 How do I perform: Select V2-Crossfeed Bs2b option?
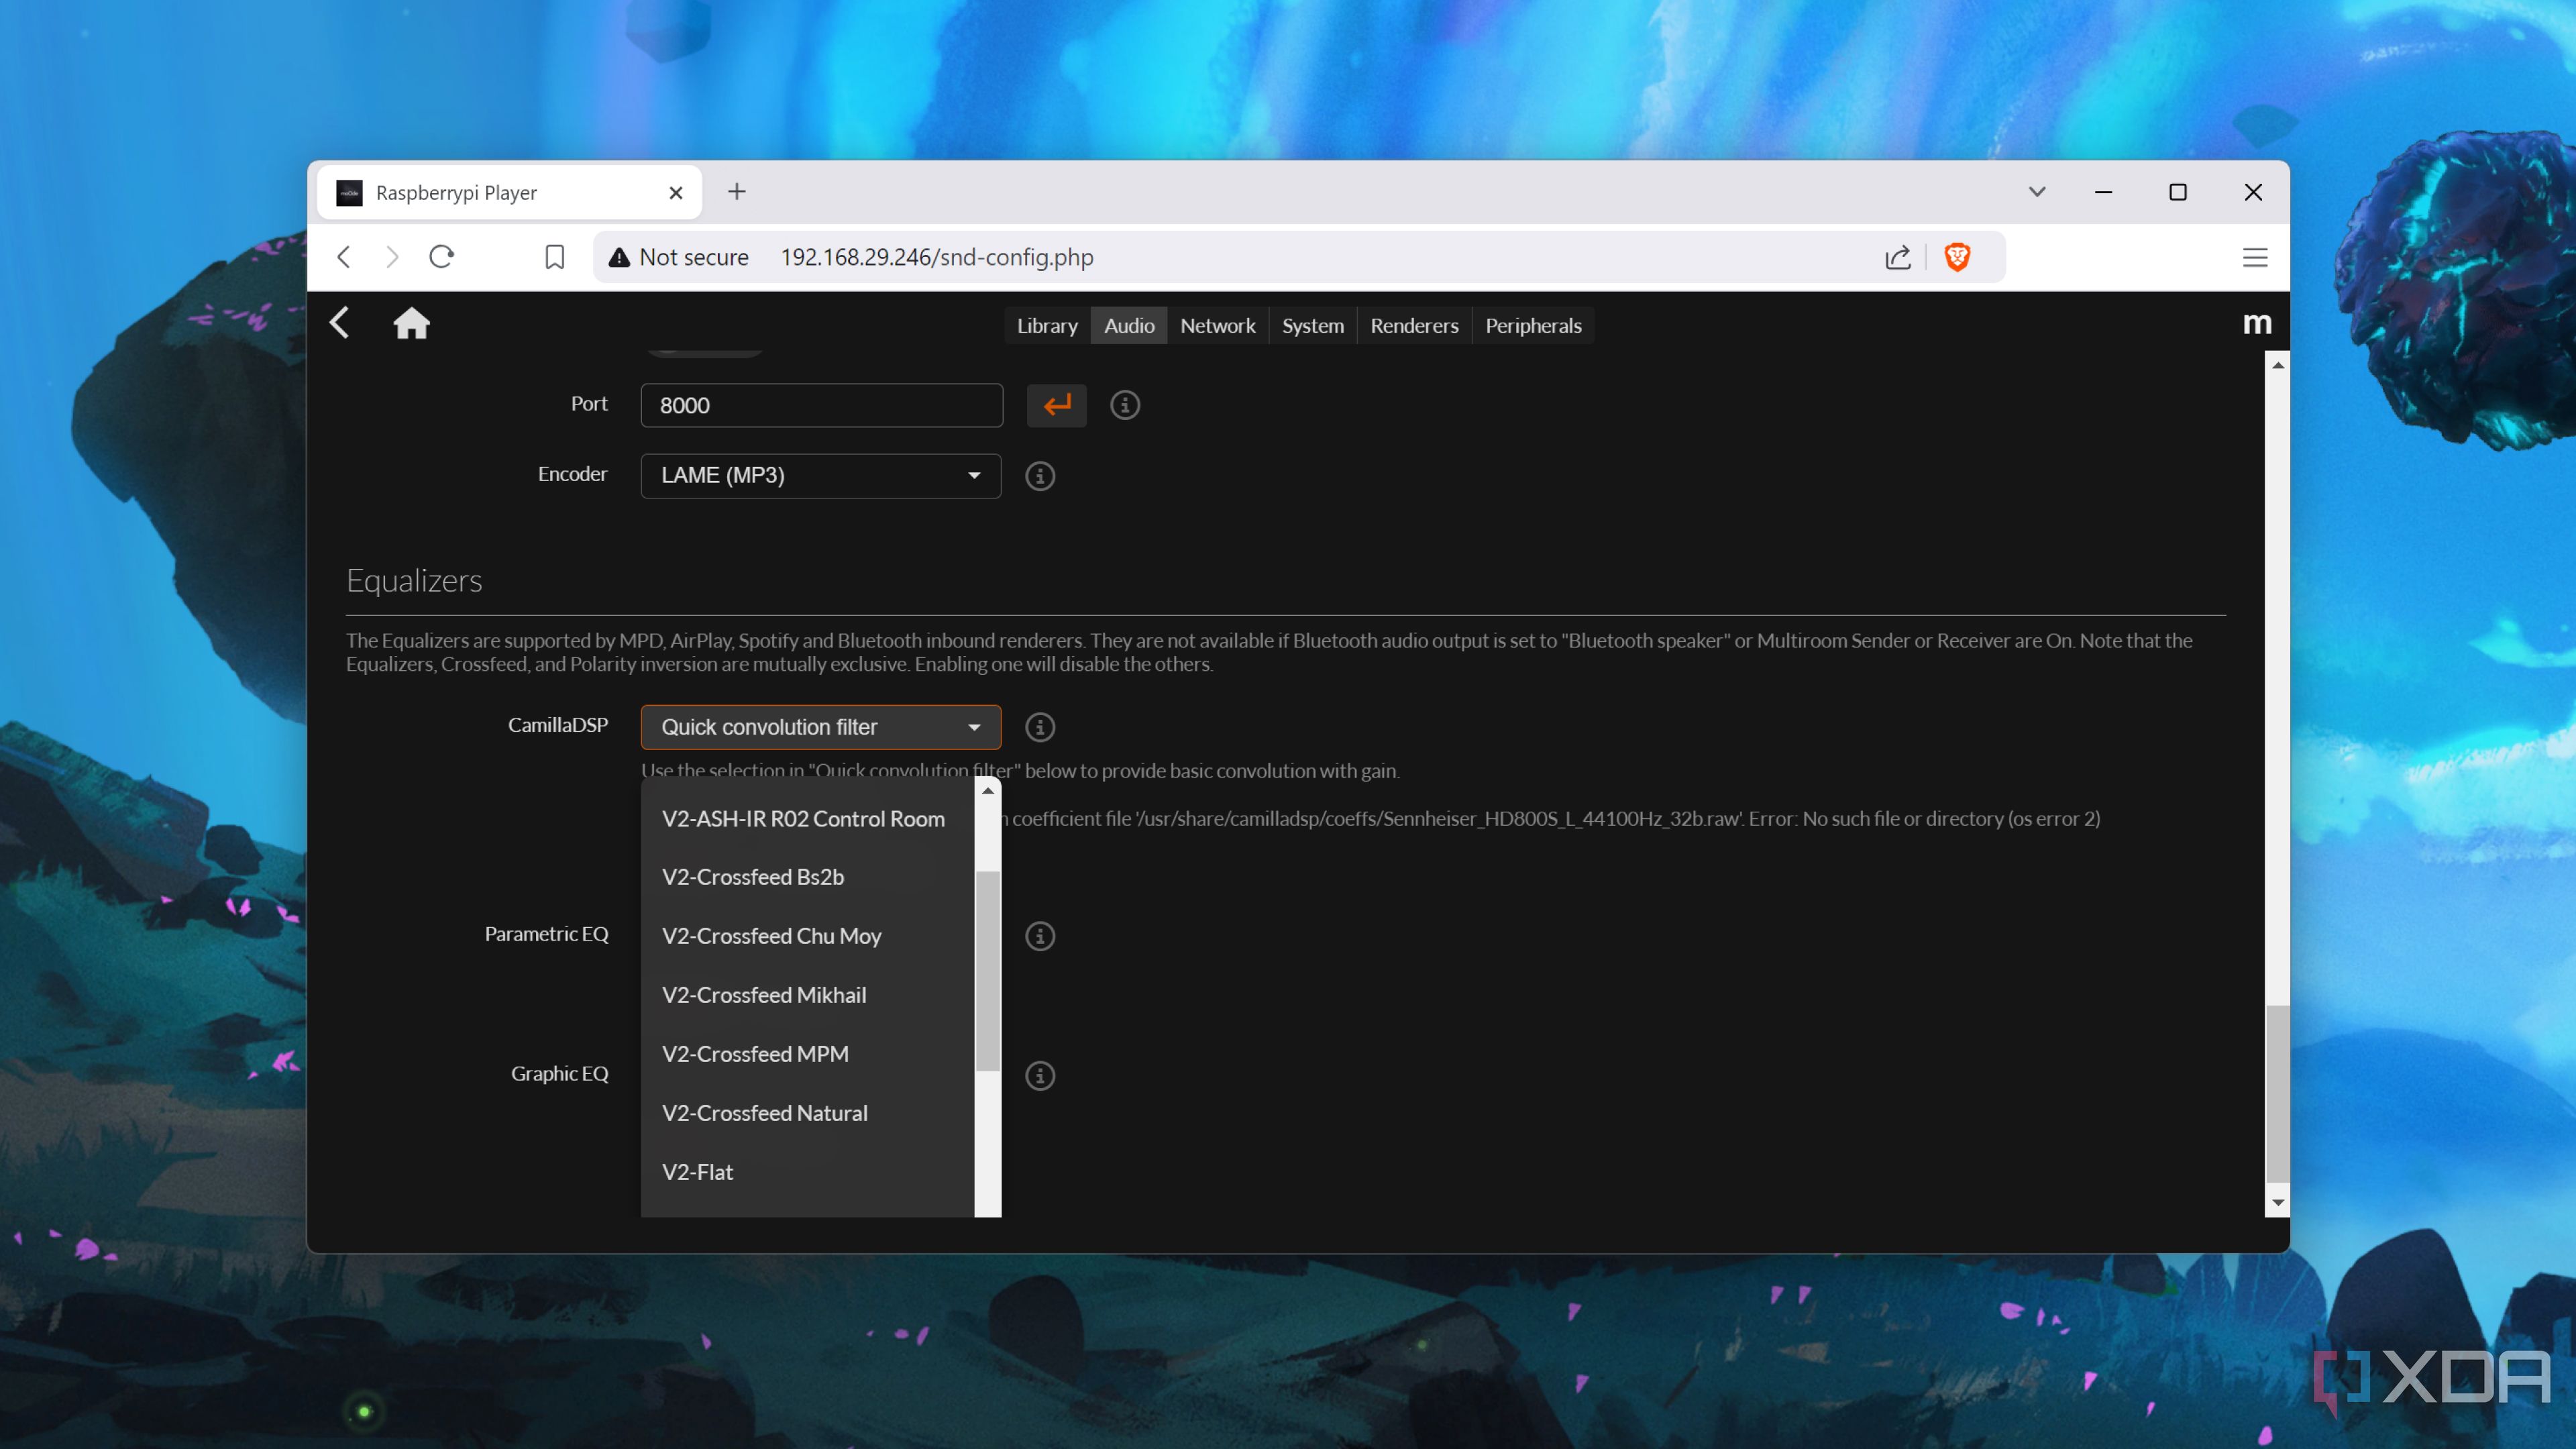coord(807,877)
